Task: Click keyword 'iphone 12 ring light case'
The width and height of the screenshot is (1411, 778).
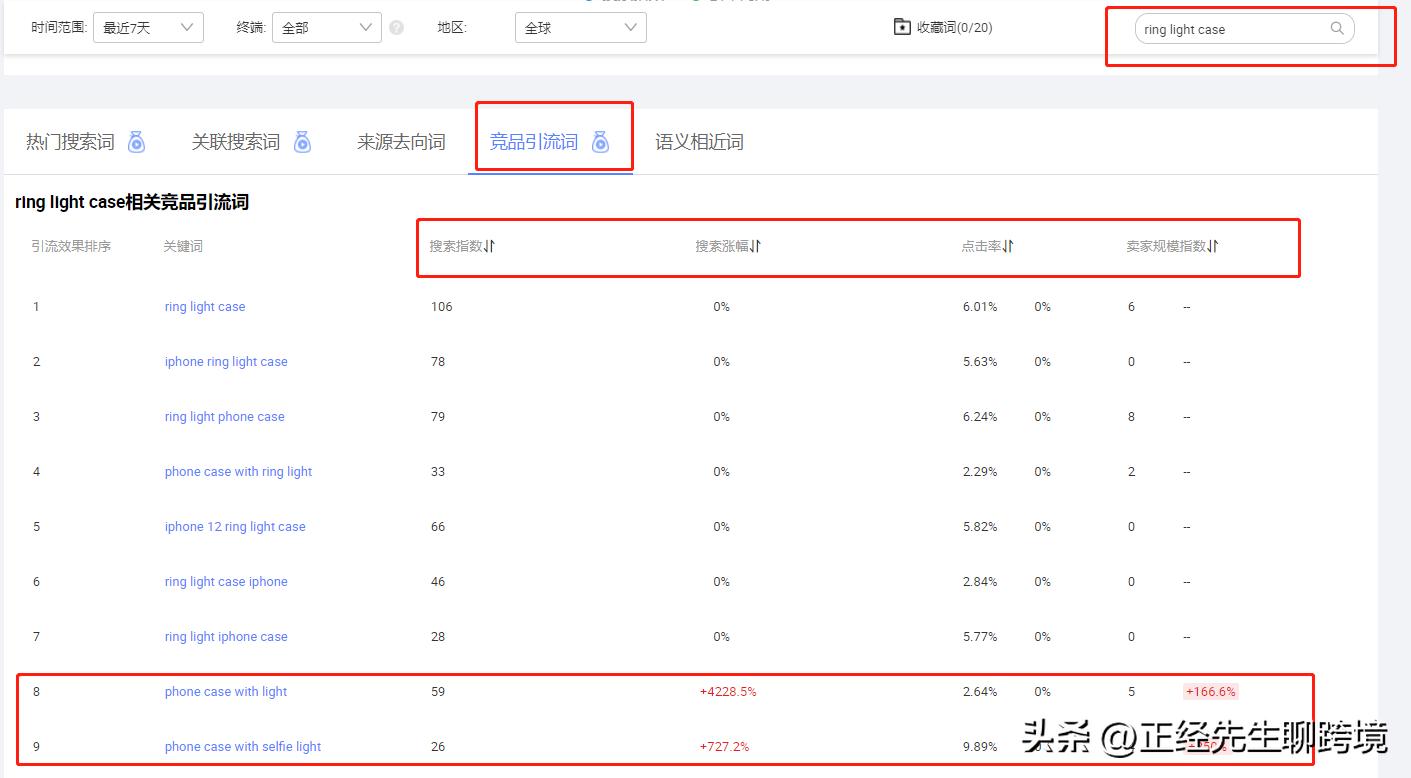Action: pyautogui.click(x=235, y=527)
